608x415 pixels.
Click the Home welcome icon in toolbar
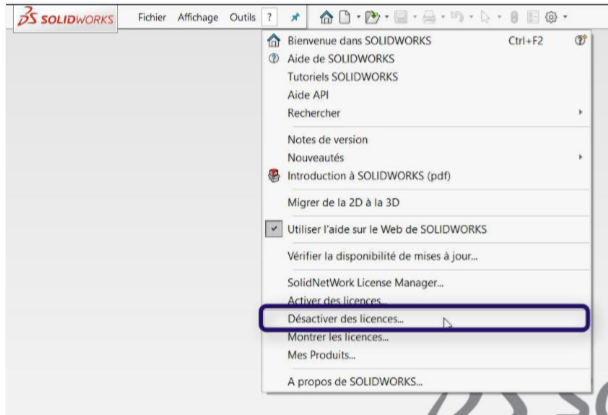point(326,17)
